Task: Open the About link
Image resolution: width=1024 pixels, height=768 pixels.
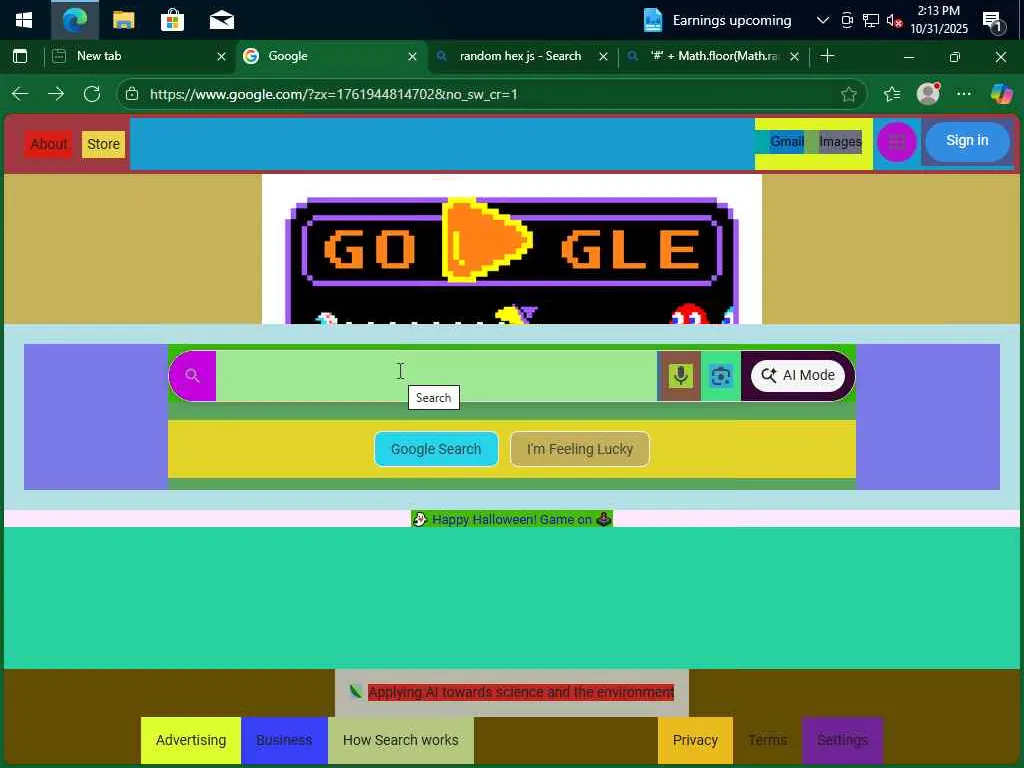Action: tap(48, 144)
